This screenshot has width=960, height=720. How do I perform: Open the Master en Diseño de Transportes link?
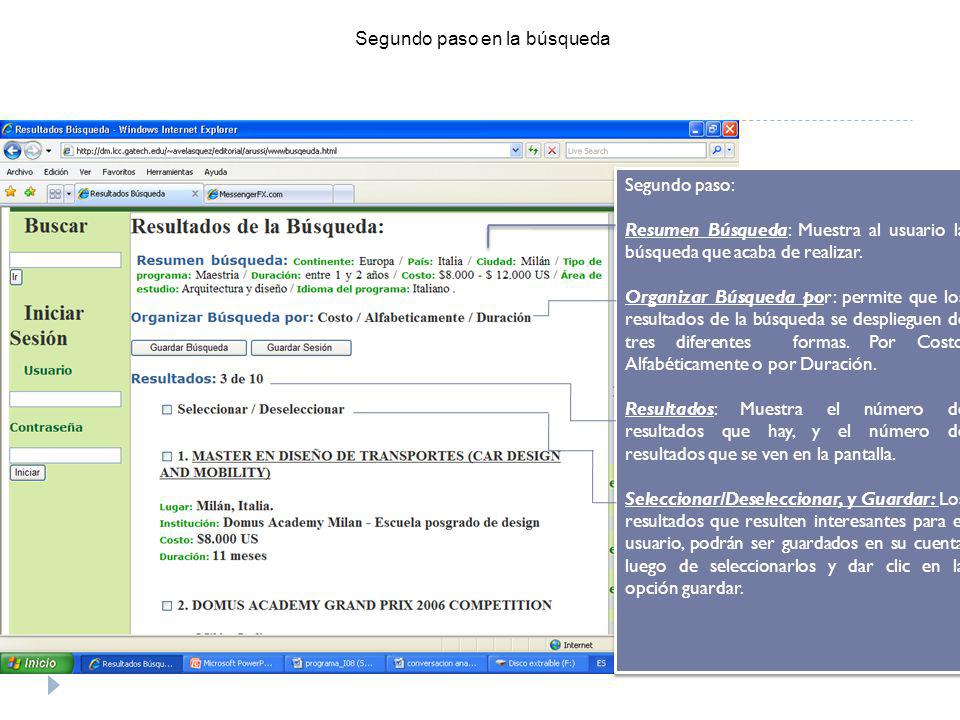(x=360, y=464)
